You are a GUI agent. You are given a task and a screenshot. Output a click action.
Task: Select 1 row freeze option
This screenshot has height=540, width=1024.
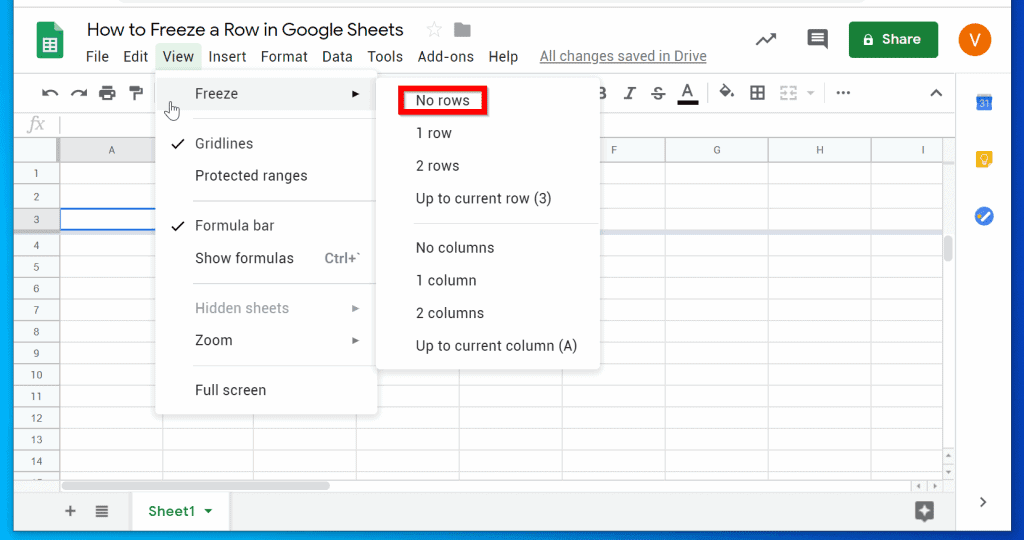tap(487, 133)
